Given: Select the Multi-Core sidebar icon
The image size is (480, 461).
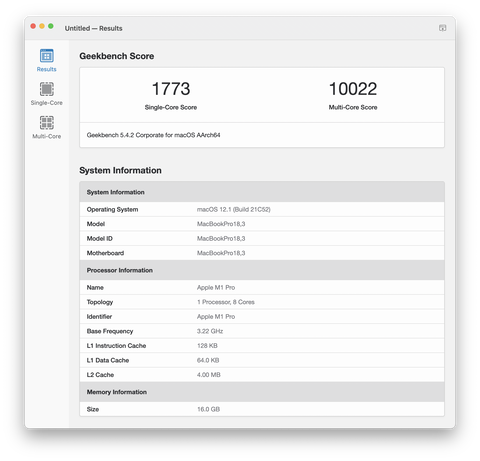Looking at the screenshot, I should point(47,123).
